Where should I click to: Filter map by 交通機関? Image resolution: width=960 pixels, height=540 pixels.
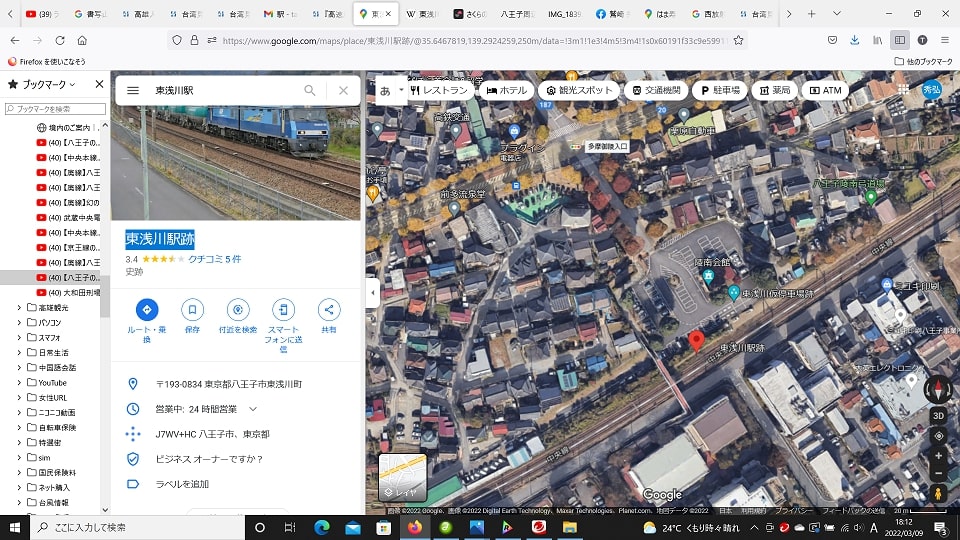tap(656, 90)
